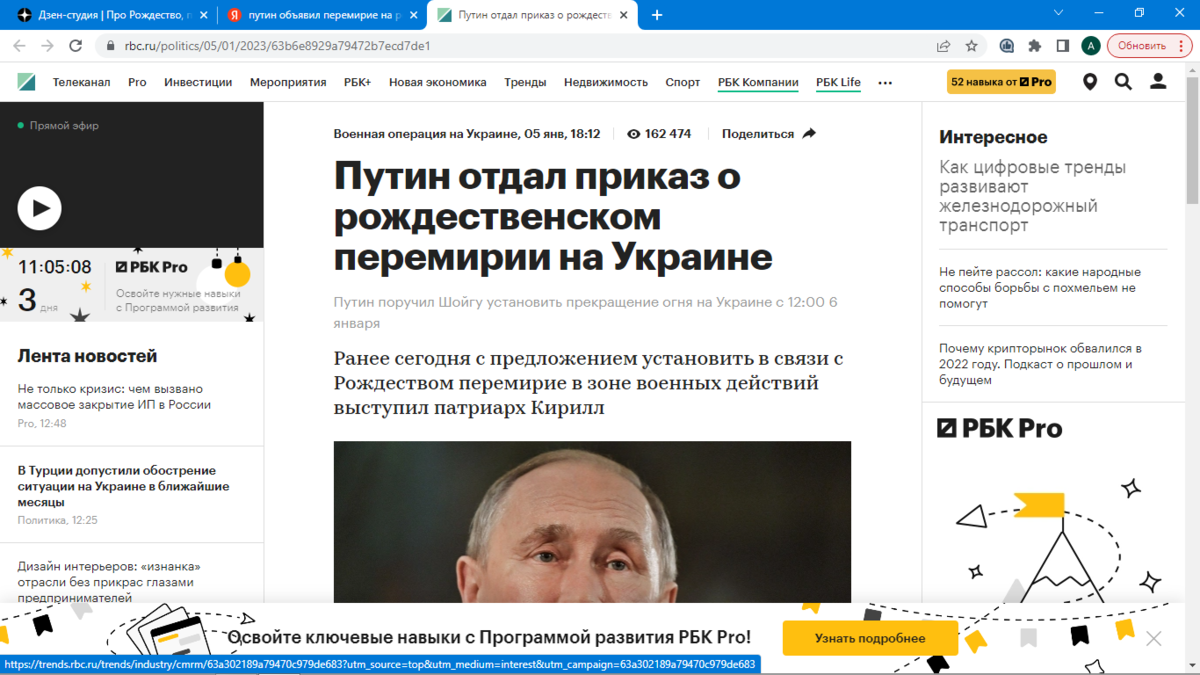The height and width of the screenshot is (675, 1200).
Task: Click the browser address bar URL
Action: tap(277, 46)
